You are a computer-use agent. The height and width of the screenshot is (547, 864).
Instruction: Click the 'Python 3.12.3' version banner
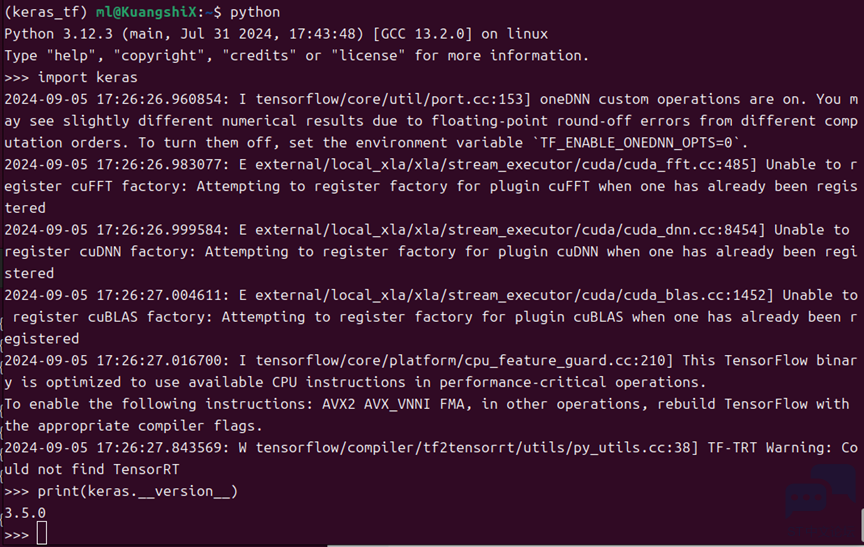coord(58,34)
